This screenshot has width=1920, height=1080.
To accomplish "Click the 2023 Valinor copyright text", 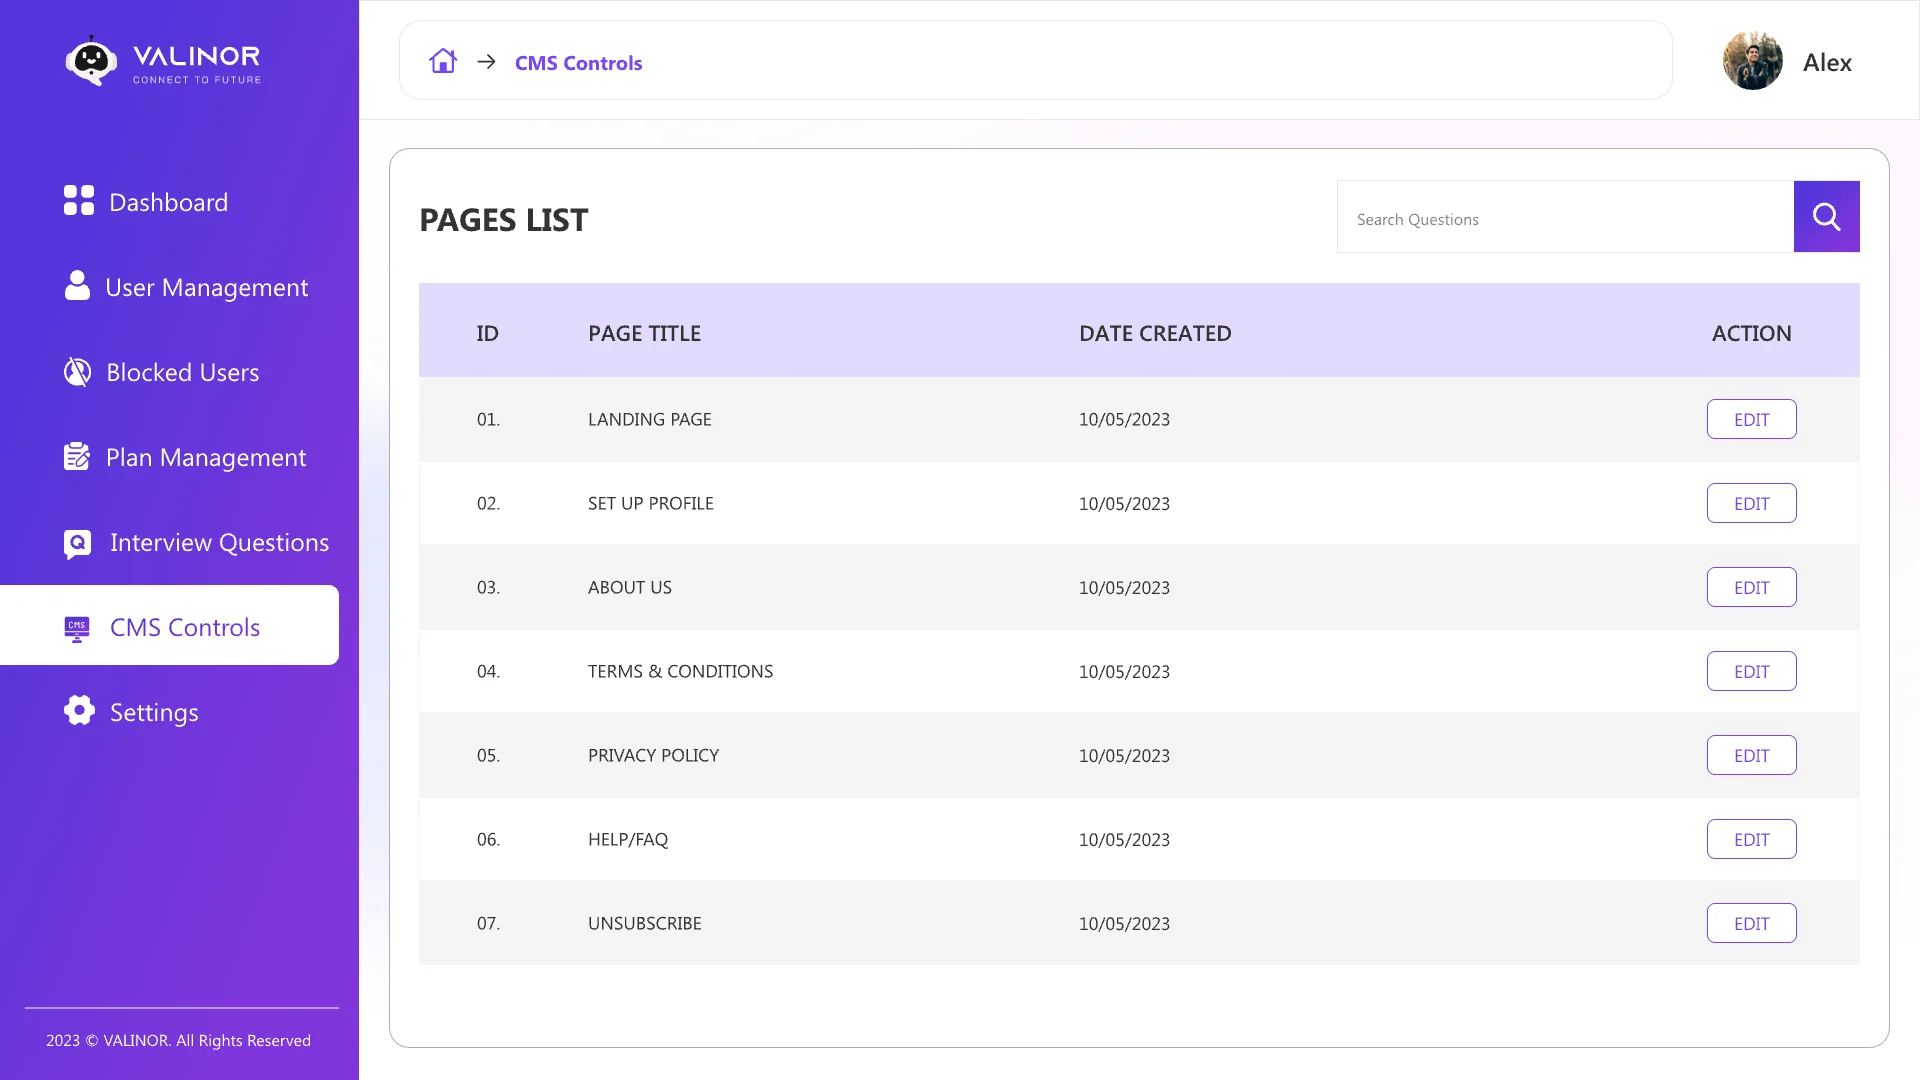I will pos(178,1040).
